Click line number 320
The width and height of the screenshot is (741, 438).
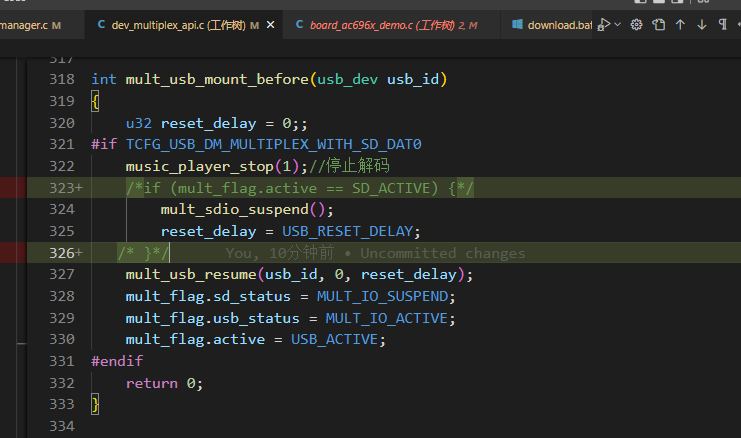point(62,123)
